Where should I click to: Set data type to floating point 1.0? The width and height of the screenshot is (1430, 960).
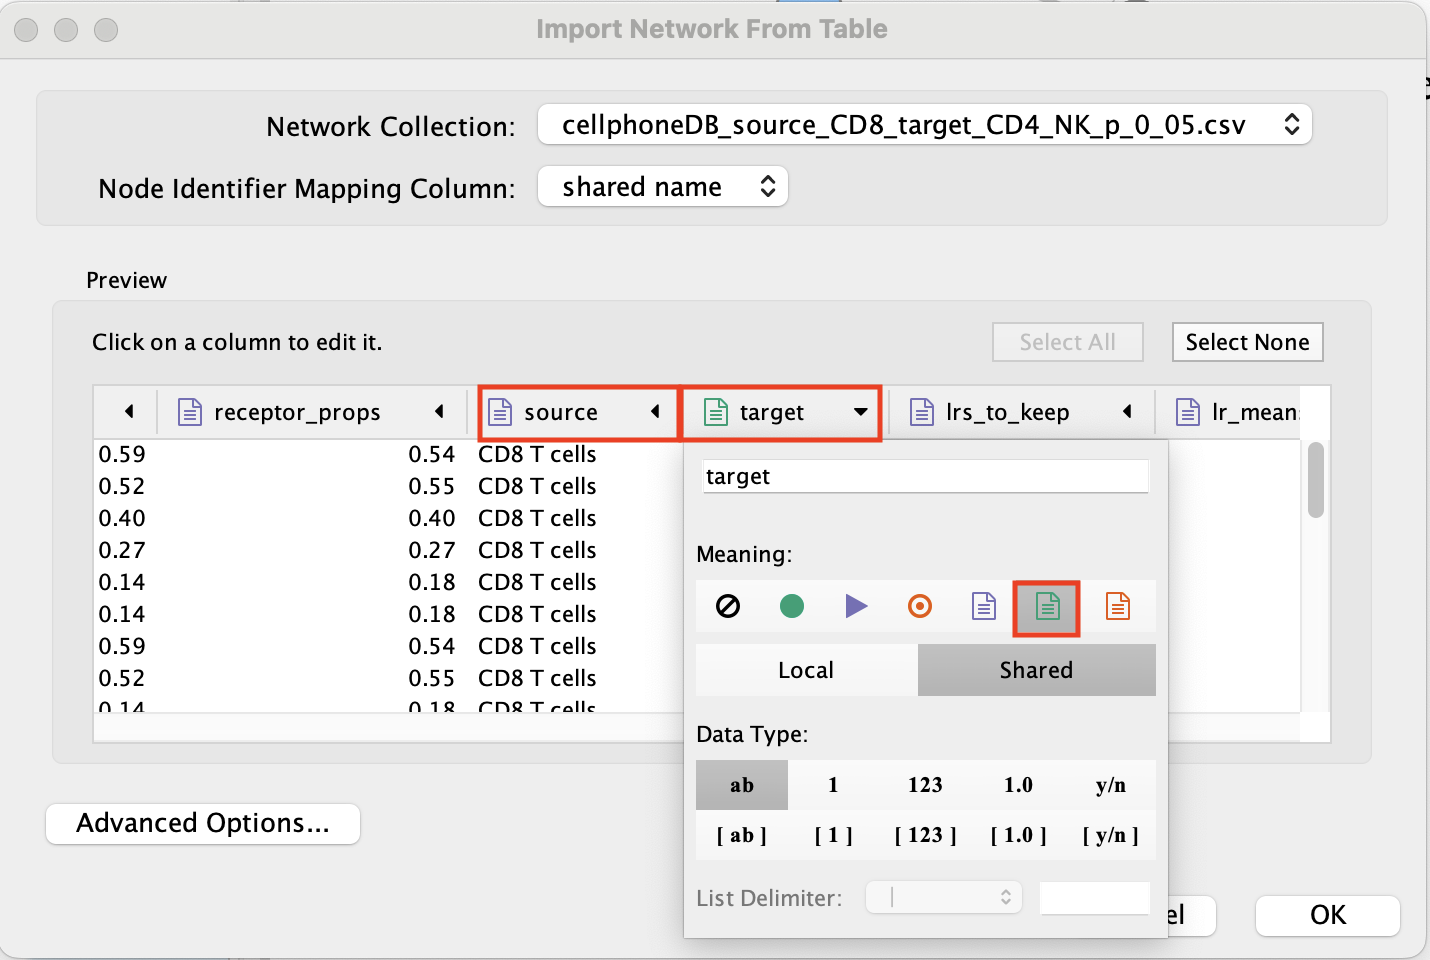pos(1018,785)
